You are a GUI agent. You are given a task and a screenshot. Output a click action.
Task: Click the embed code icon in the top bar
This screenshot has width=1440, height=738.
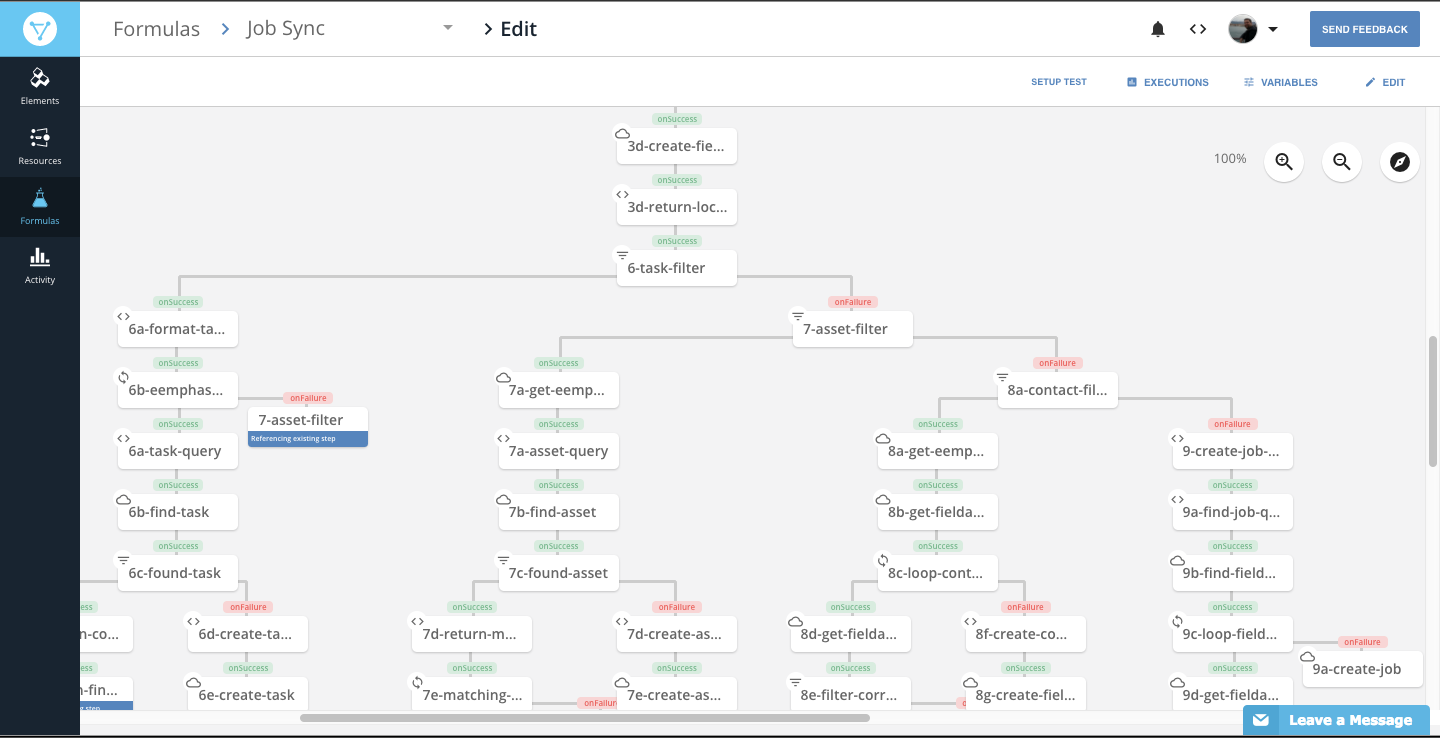coord(1197,29)
